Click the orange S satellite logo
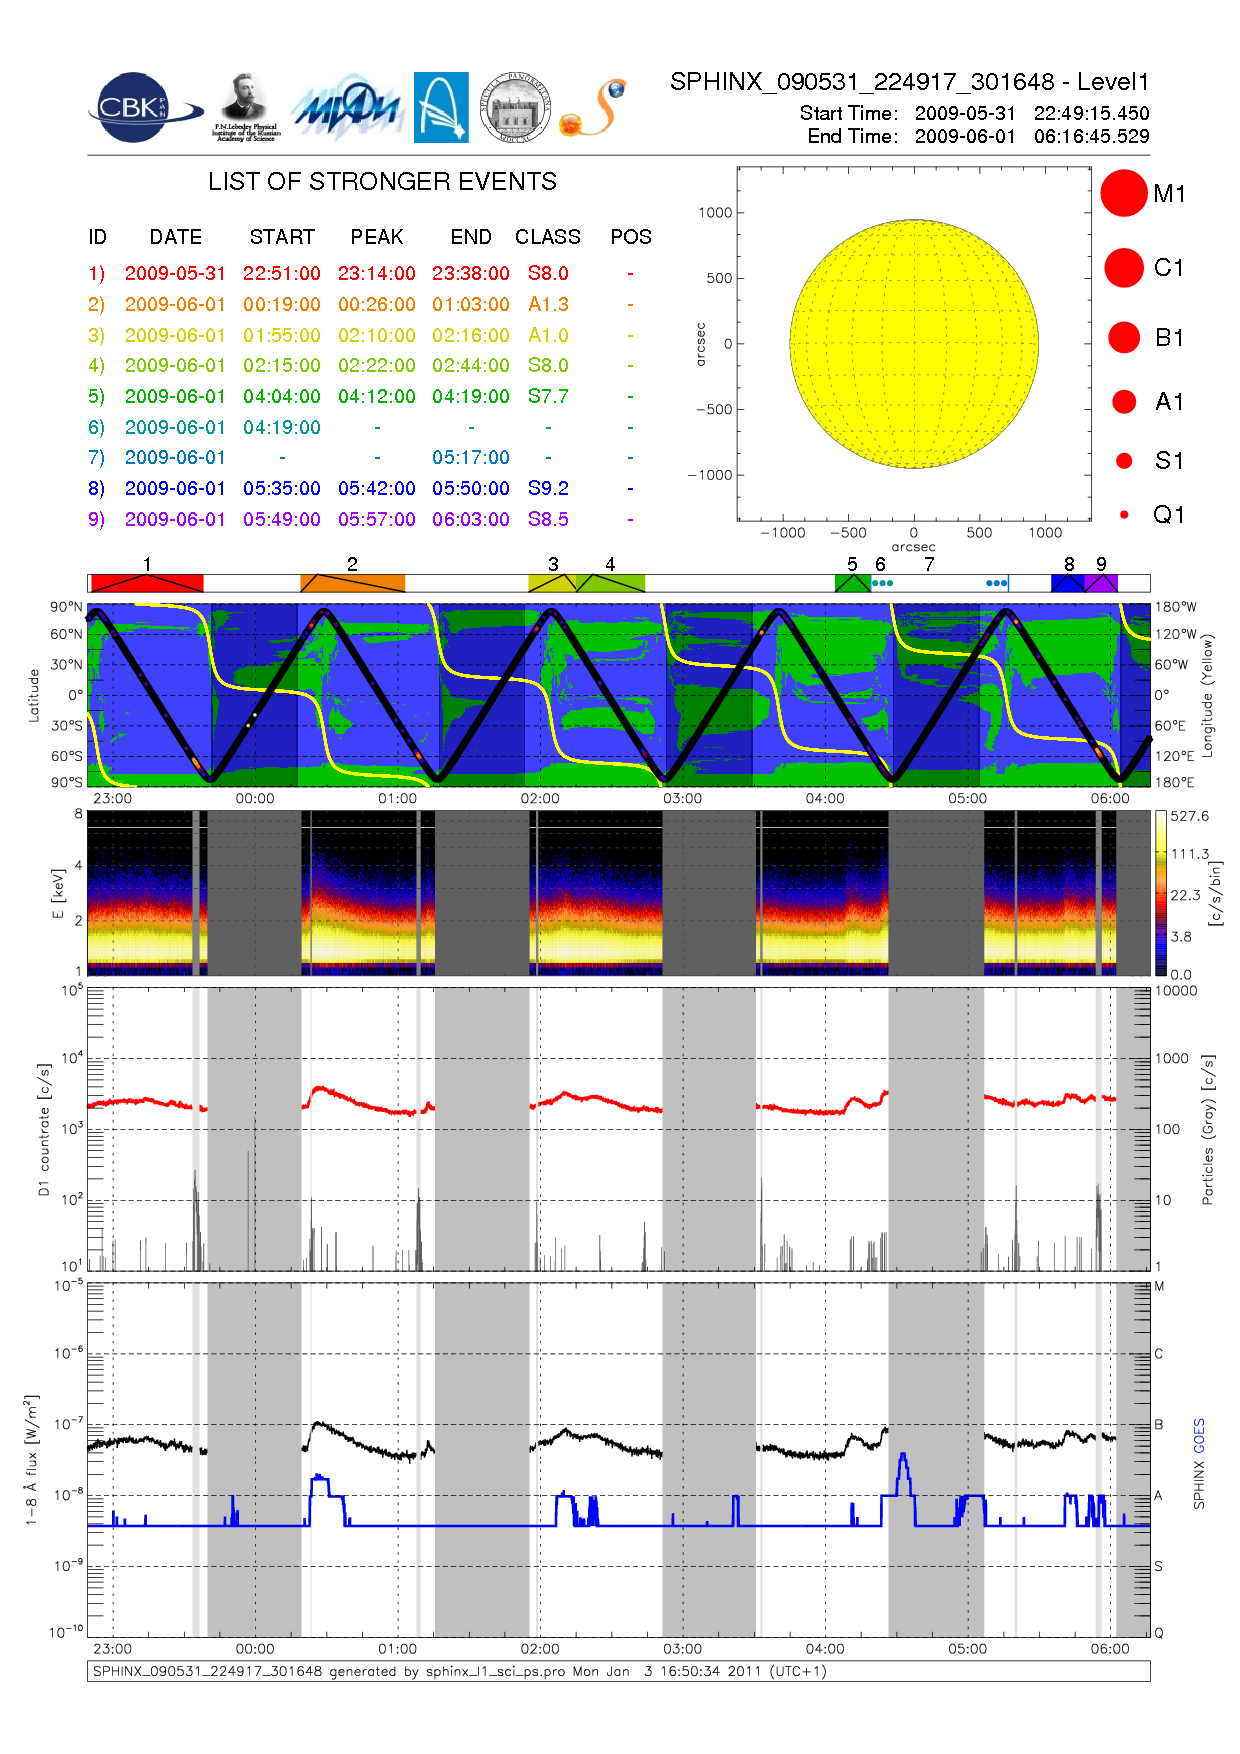This screenshot has height=1754, width=1240. tap(593, 108)
